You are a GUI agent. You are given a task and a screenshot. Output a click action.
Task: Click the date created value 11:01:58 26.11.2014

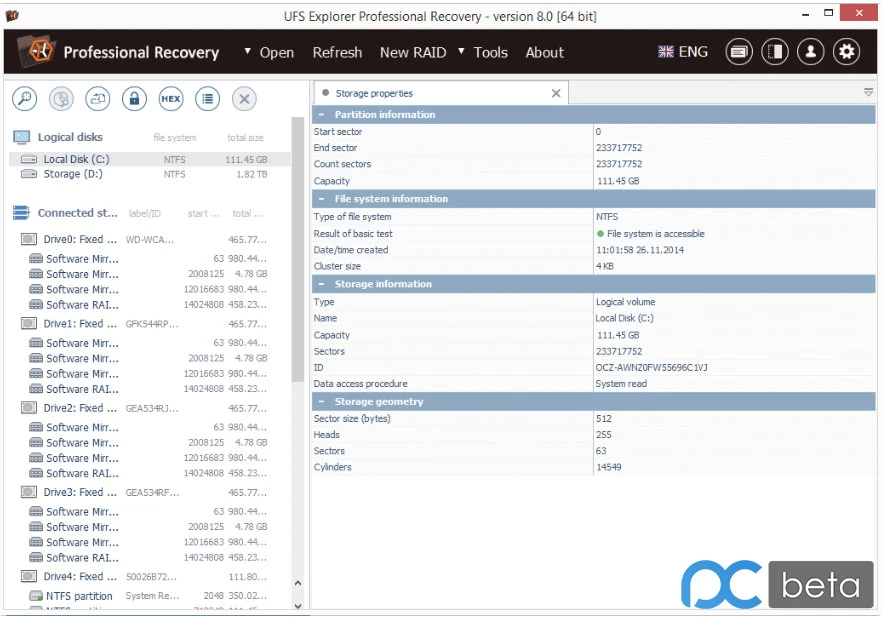pyautogui.click(x=640, y=250)
